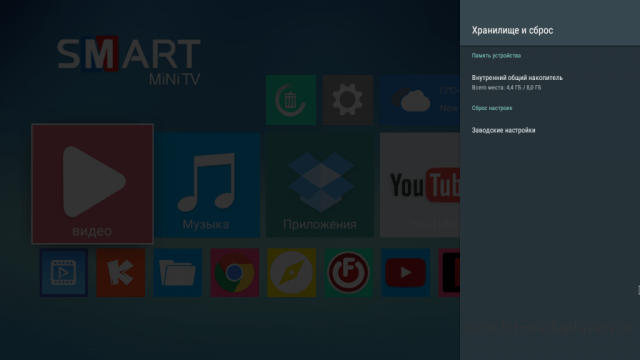Viewport: 640px width, 360px height.
Task: Click the Сброс настроек section label
Action: pyautogui.click(x=492, y=108)
